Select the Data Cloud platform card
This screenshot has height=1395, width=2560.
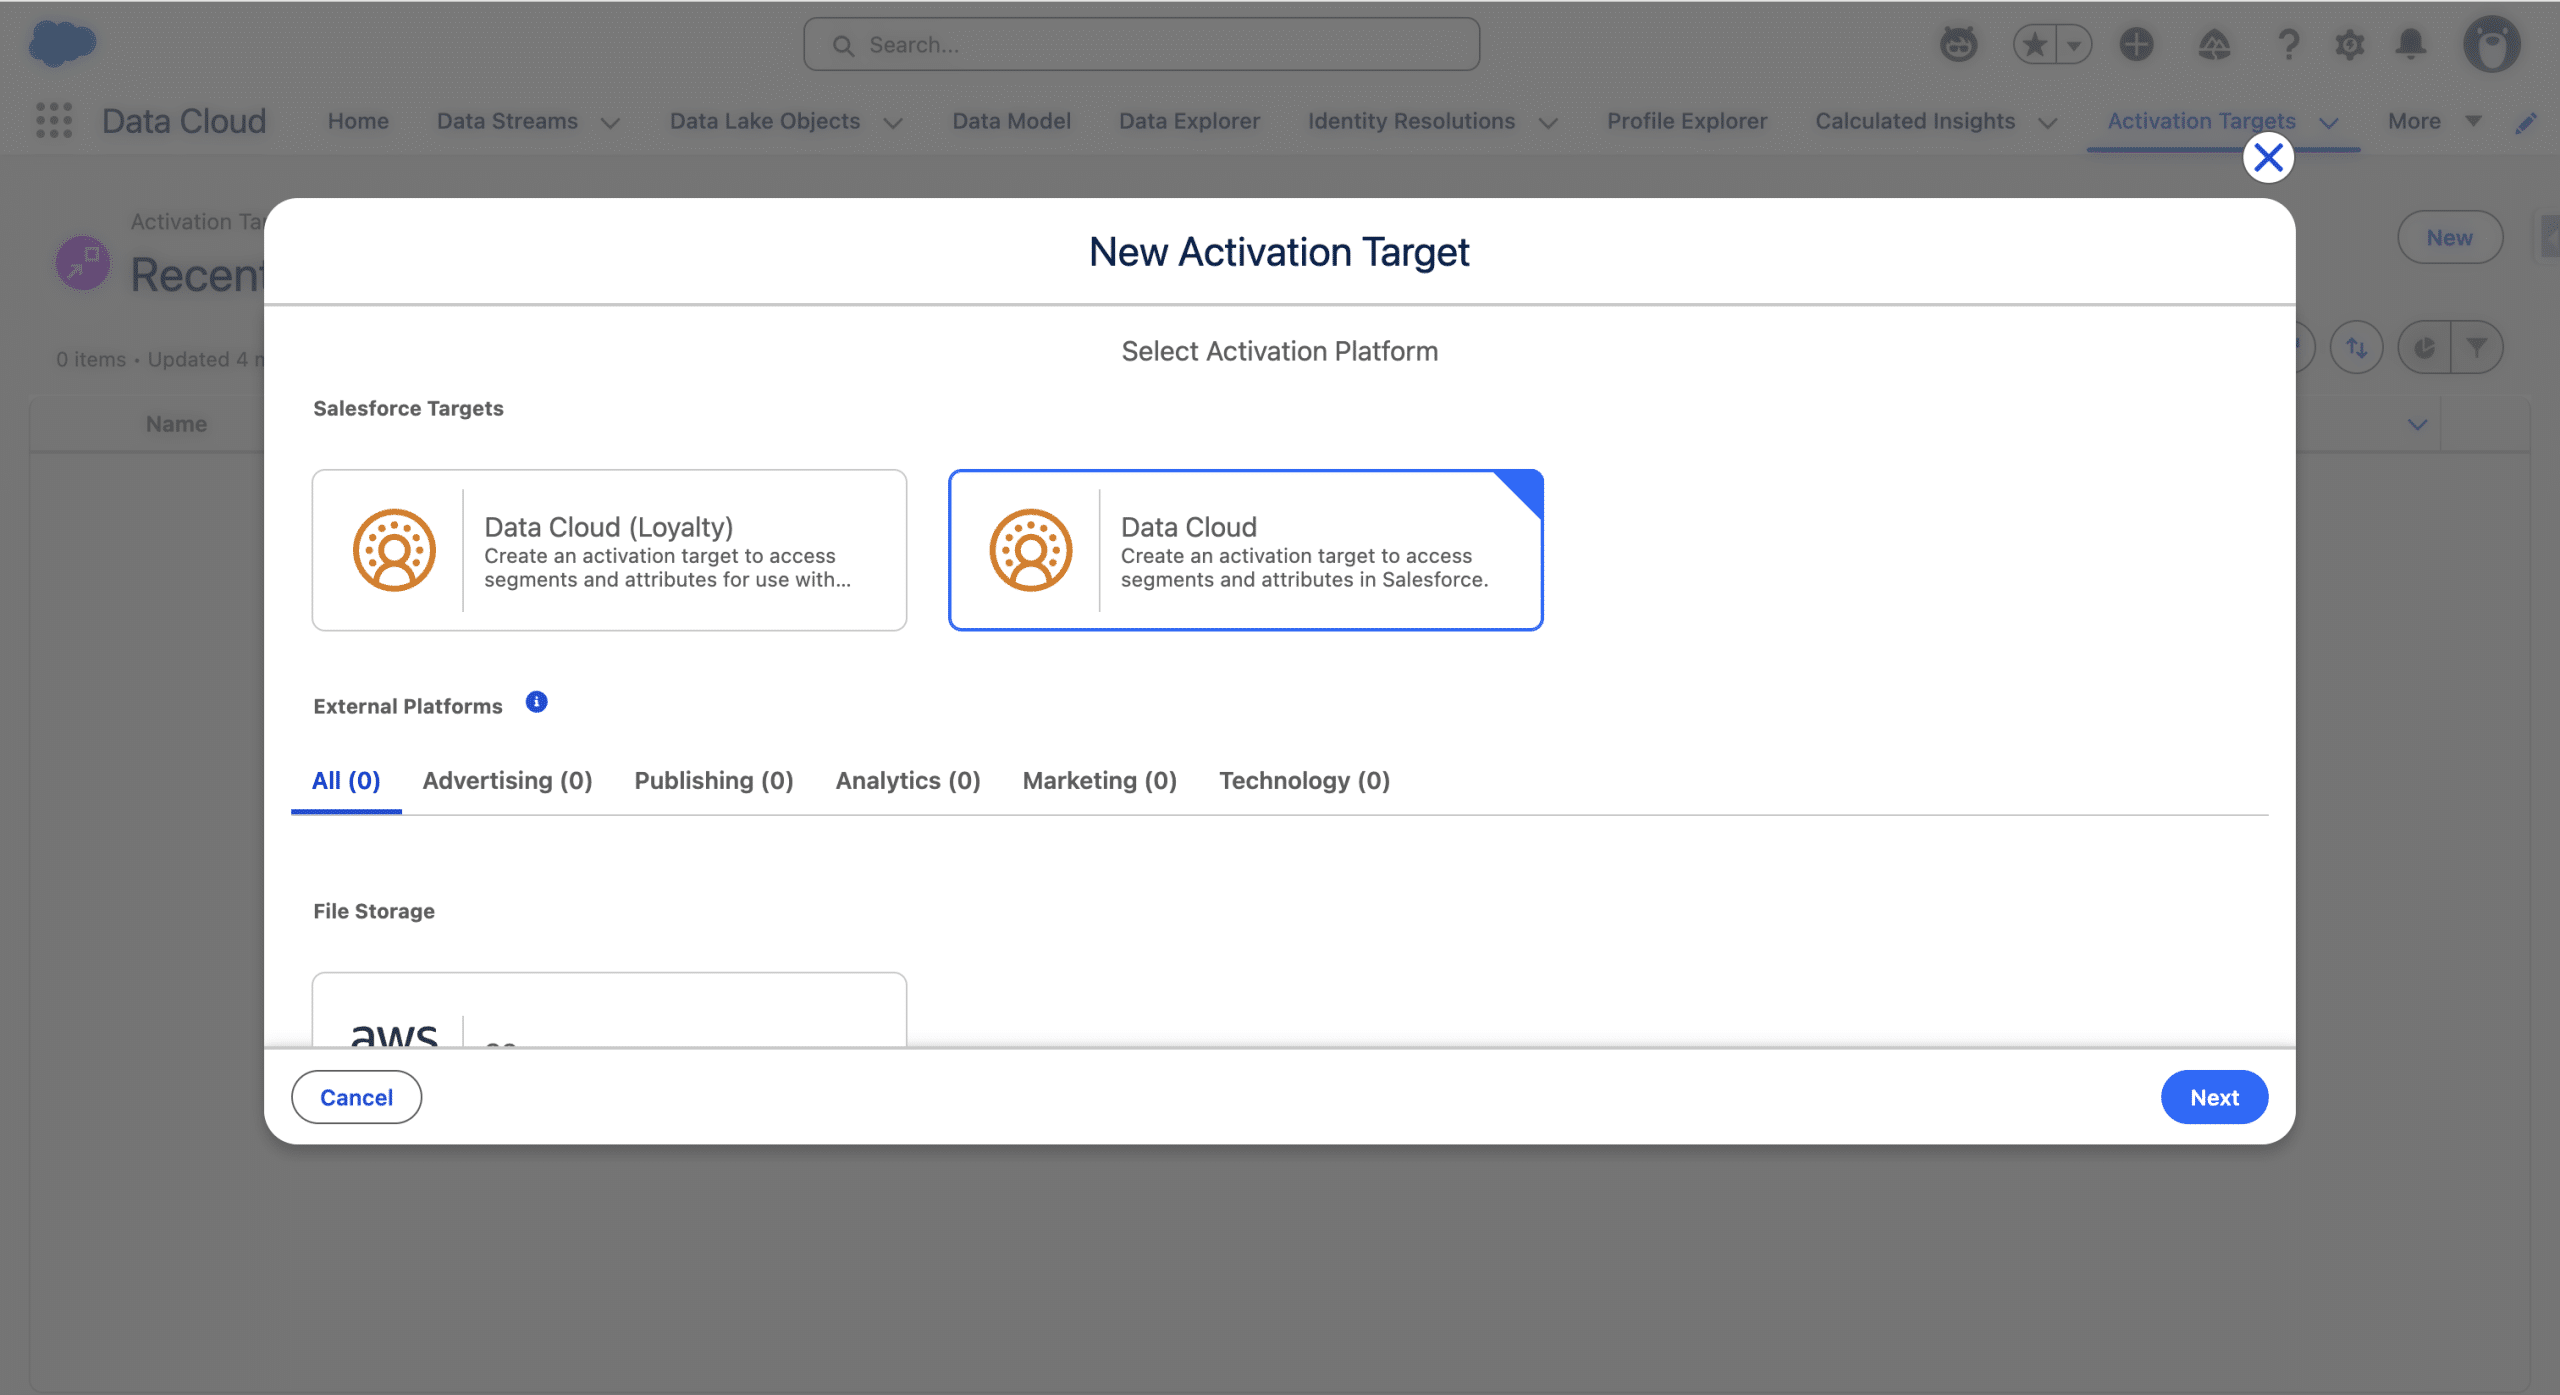[x=1245, y=550]
